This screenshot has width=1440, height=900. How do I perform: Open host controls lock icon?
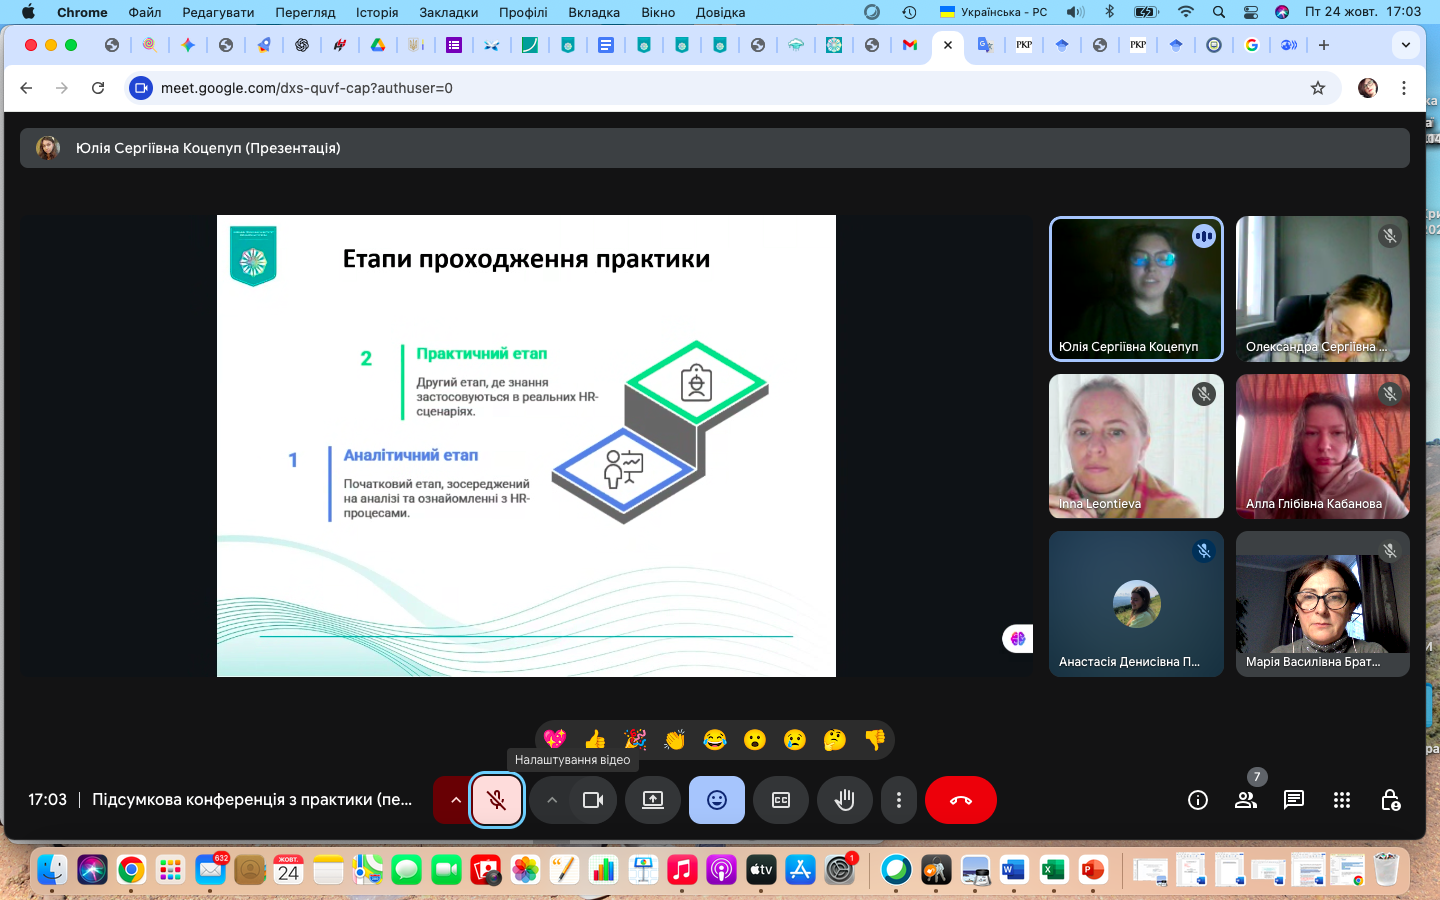(x=1390, y=800)
